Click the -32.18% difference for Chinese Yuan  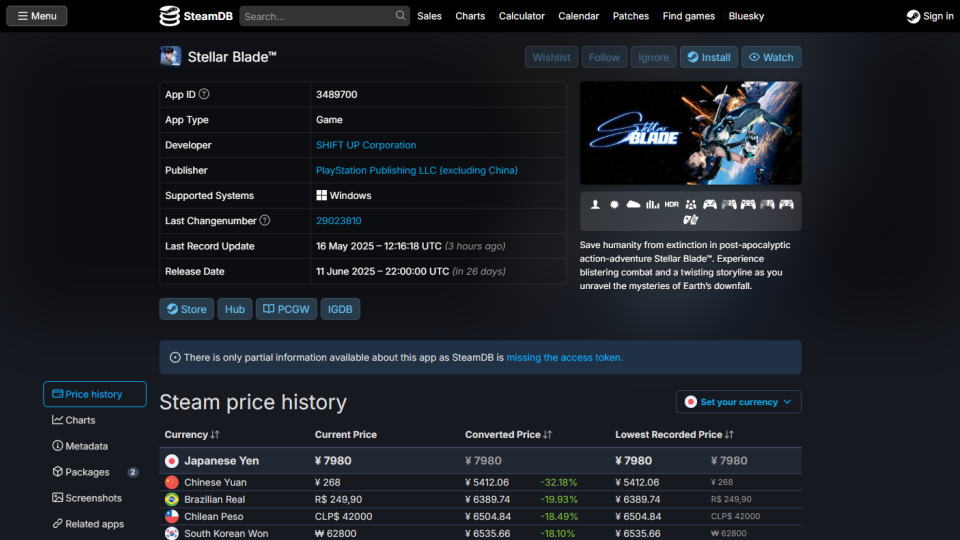(x=558, y=482)
